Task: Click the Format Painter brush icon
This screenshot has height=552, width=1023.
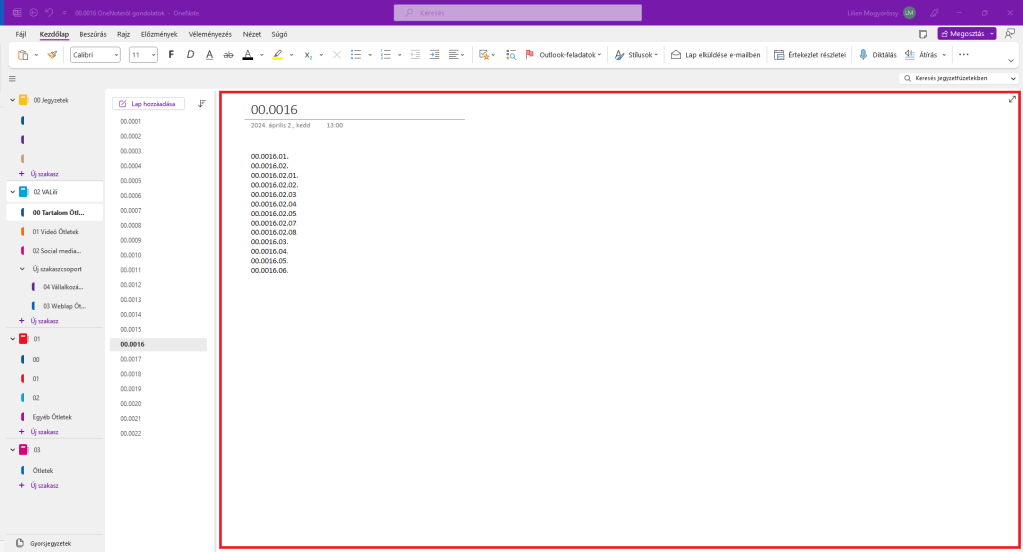Action: click(x=52, y=55)
